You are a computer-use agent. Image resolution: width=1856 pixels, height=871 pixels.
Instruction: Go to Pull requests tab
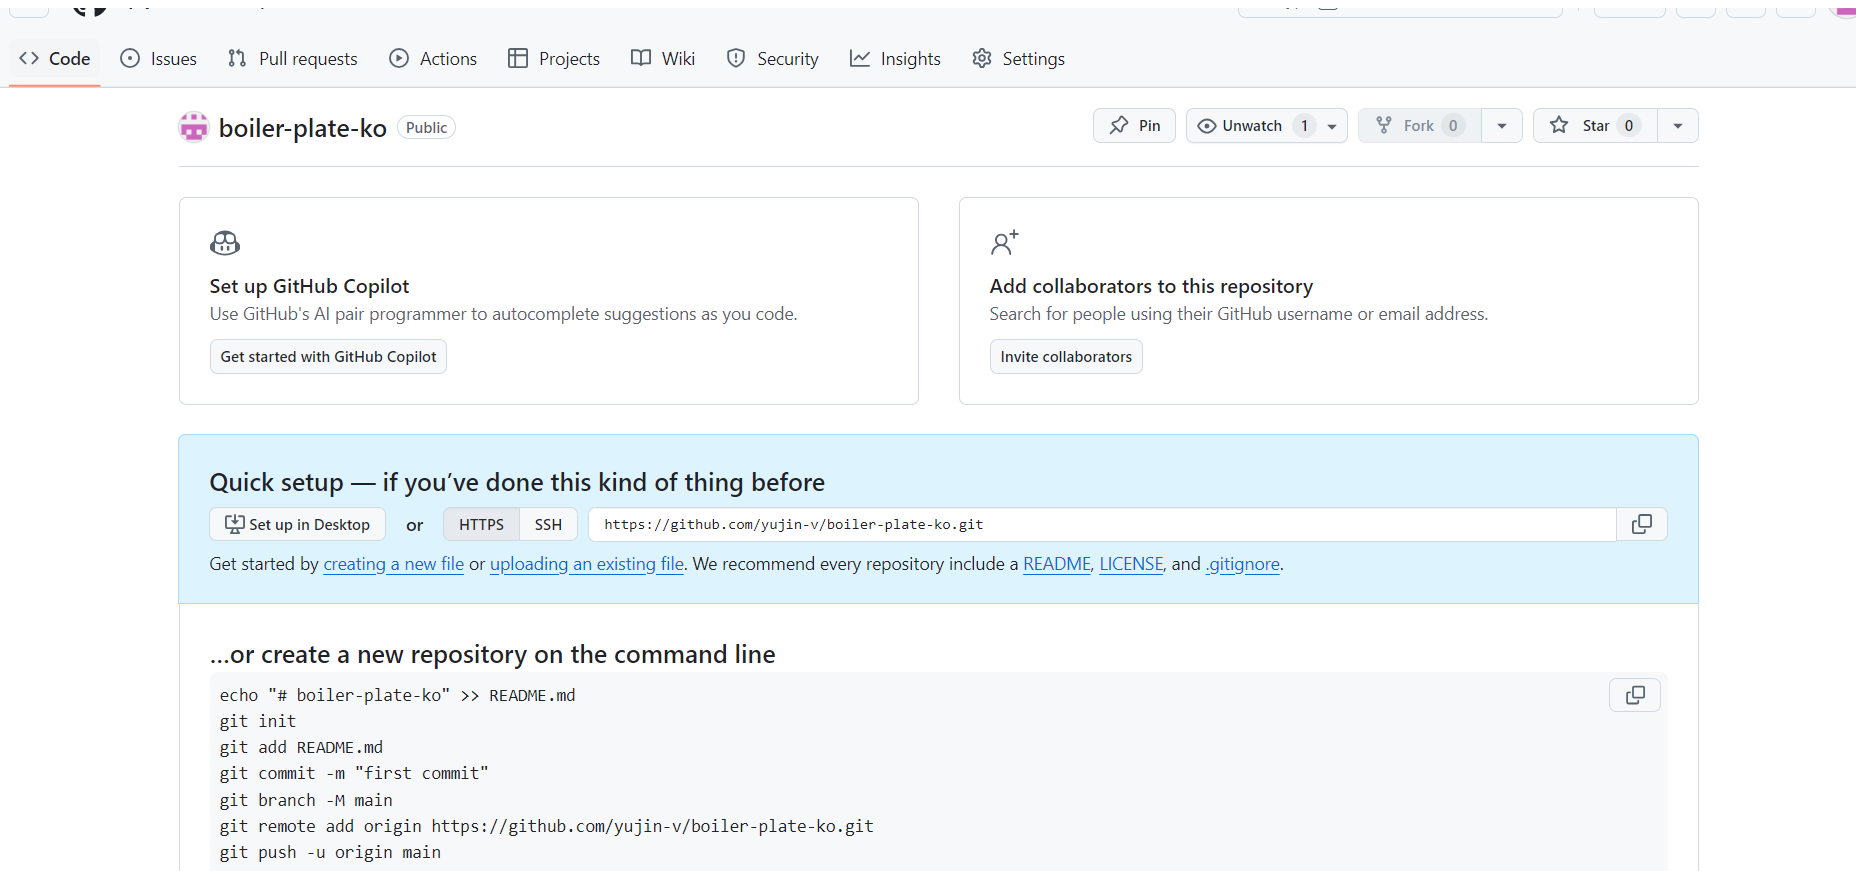[293, 59]
